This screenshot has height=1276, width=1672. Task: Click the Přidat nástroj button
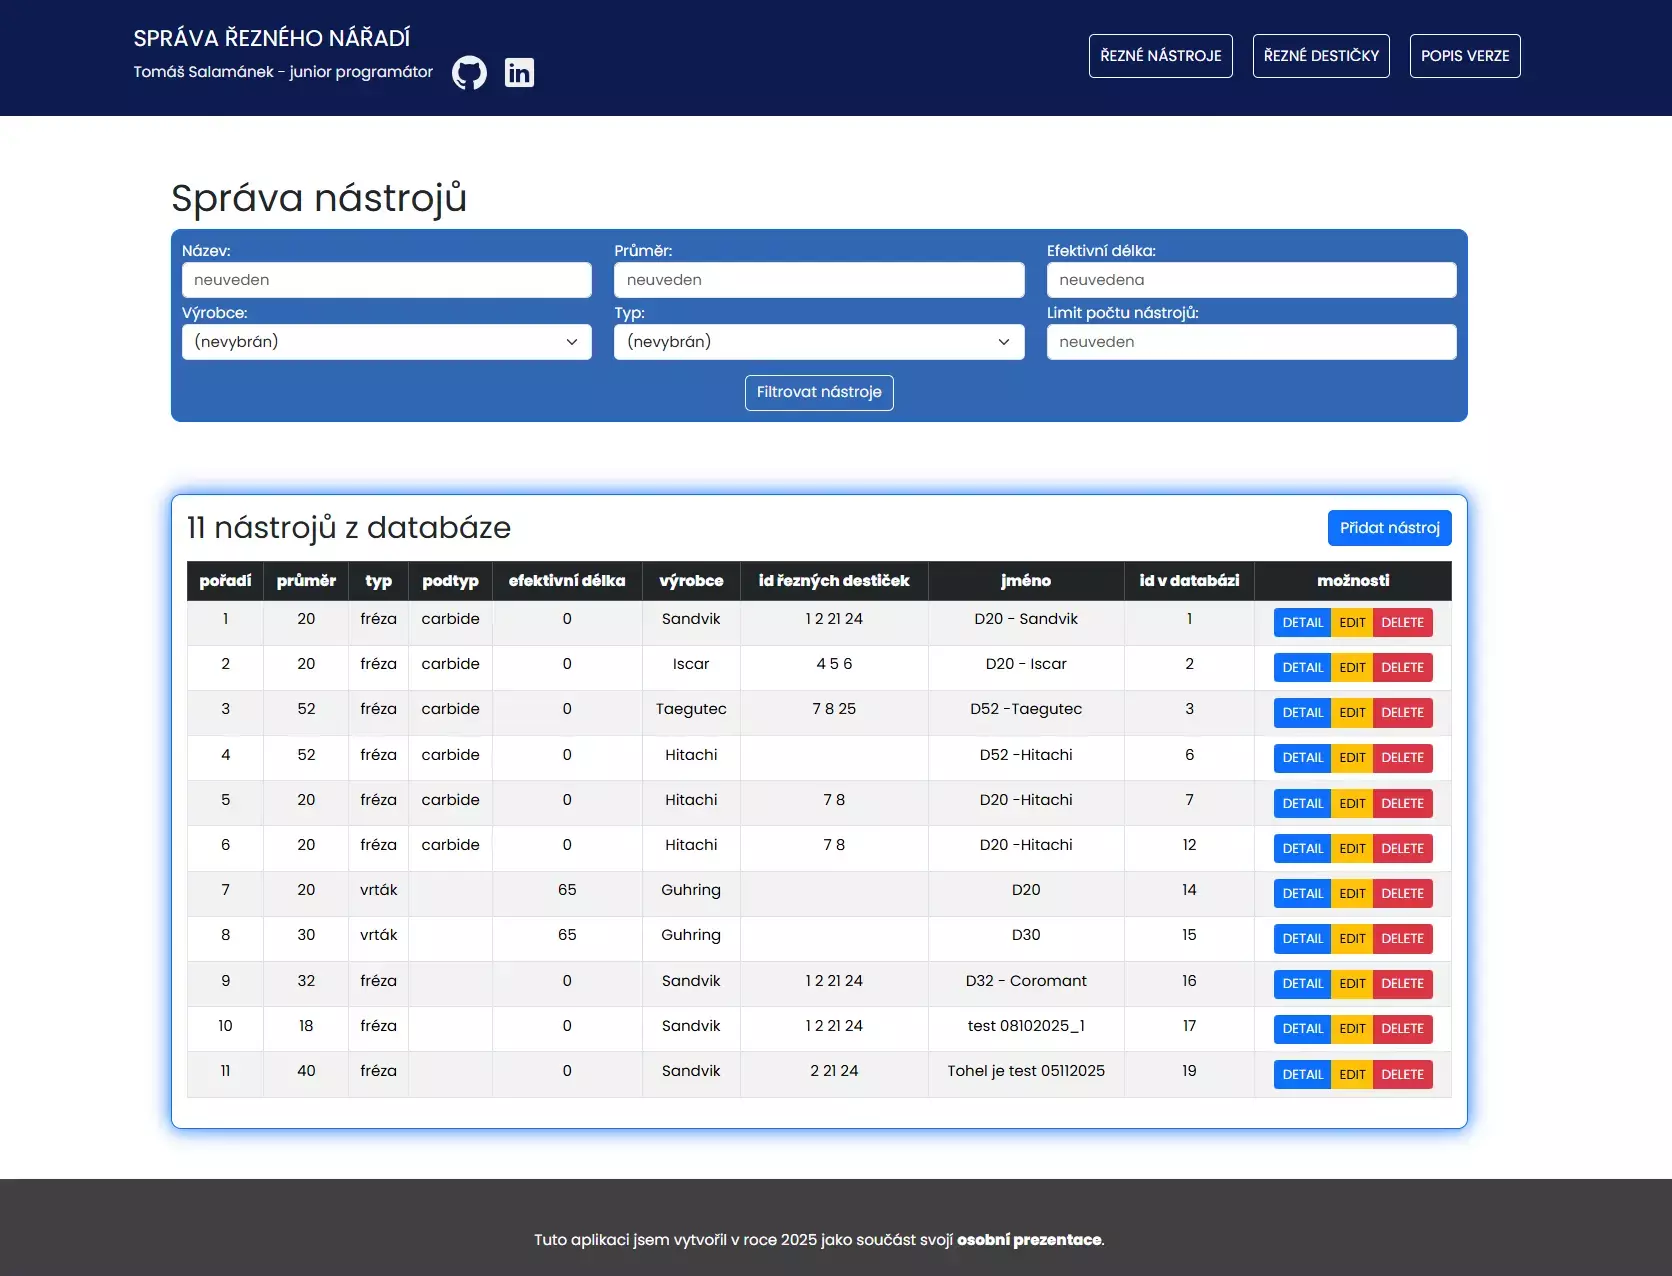click(x=1389, y=528)
